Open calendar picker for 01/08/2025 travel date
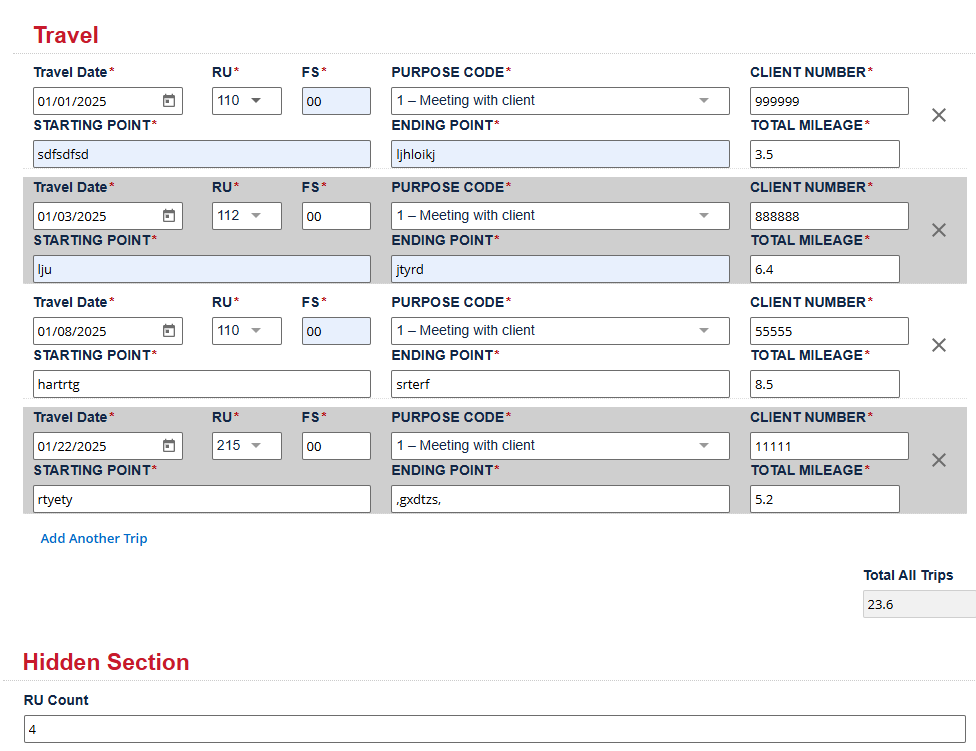 click(x=169, y=331)
